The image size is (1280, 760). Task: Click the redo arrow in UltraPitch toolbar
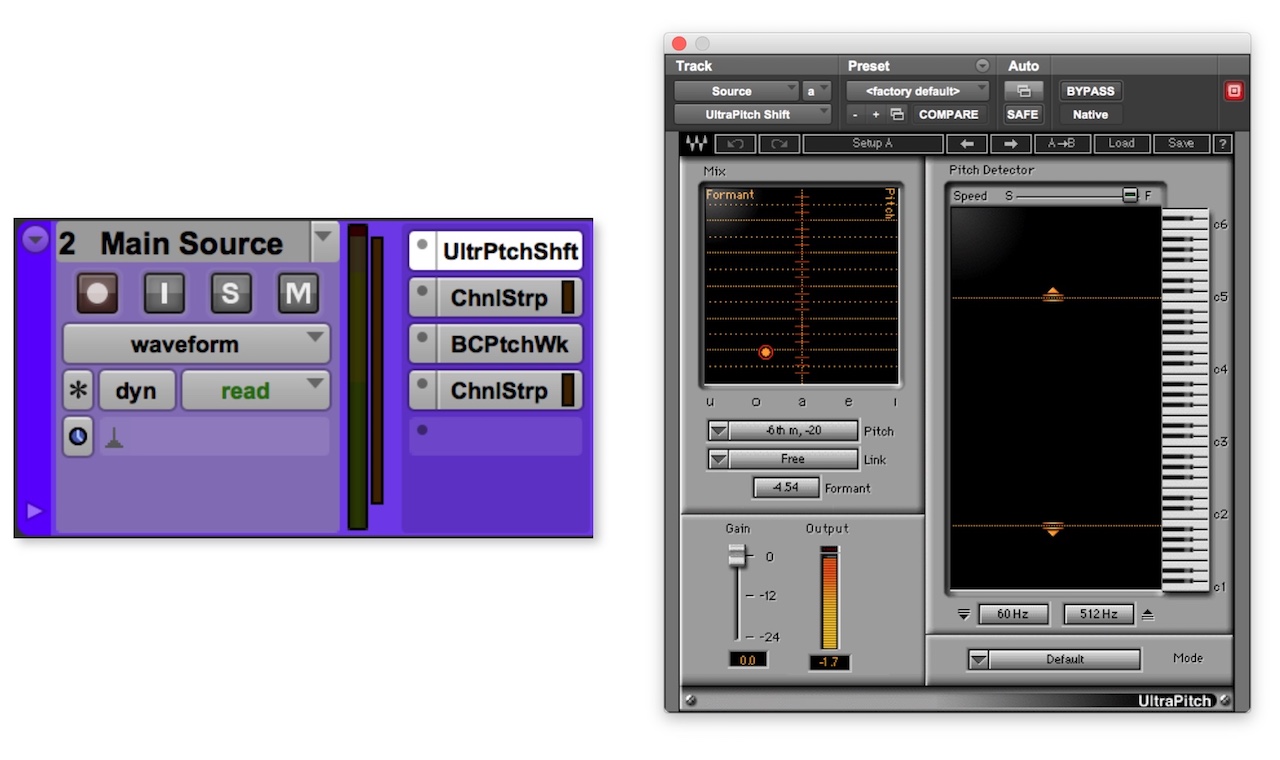click(779, 144)
